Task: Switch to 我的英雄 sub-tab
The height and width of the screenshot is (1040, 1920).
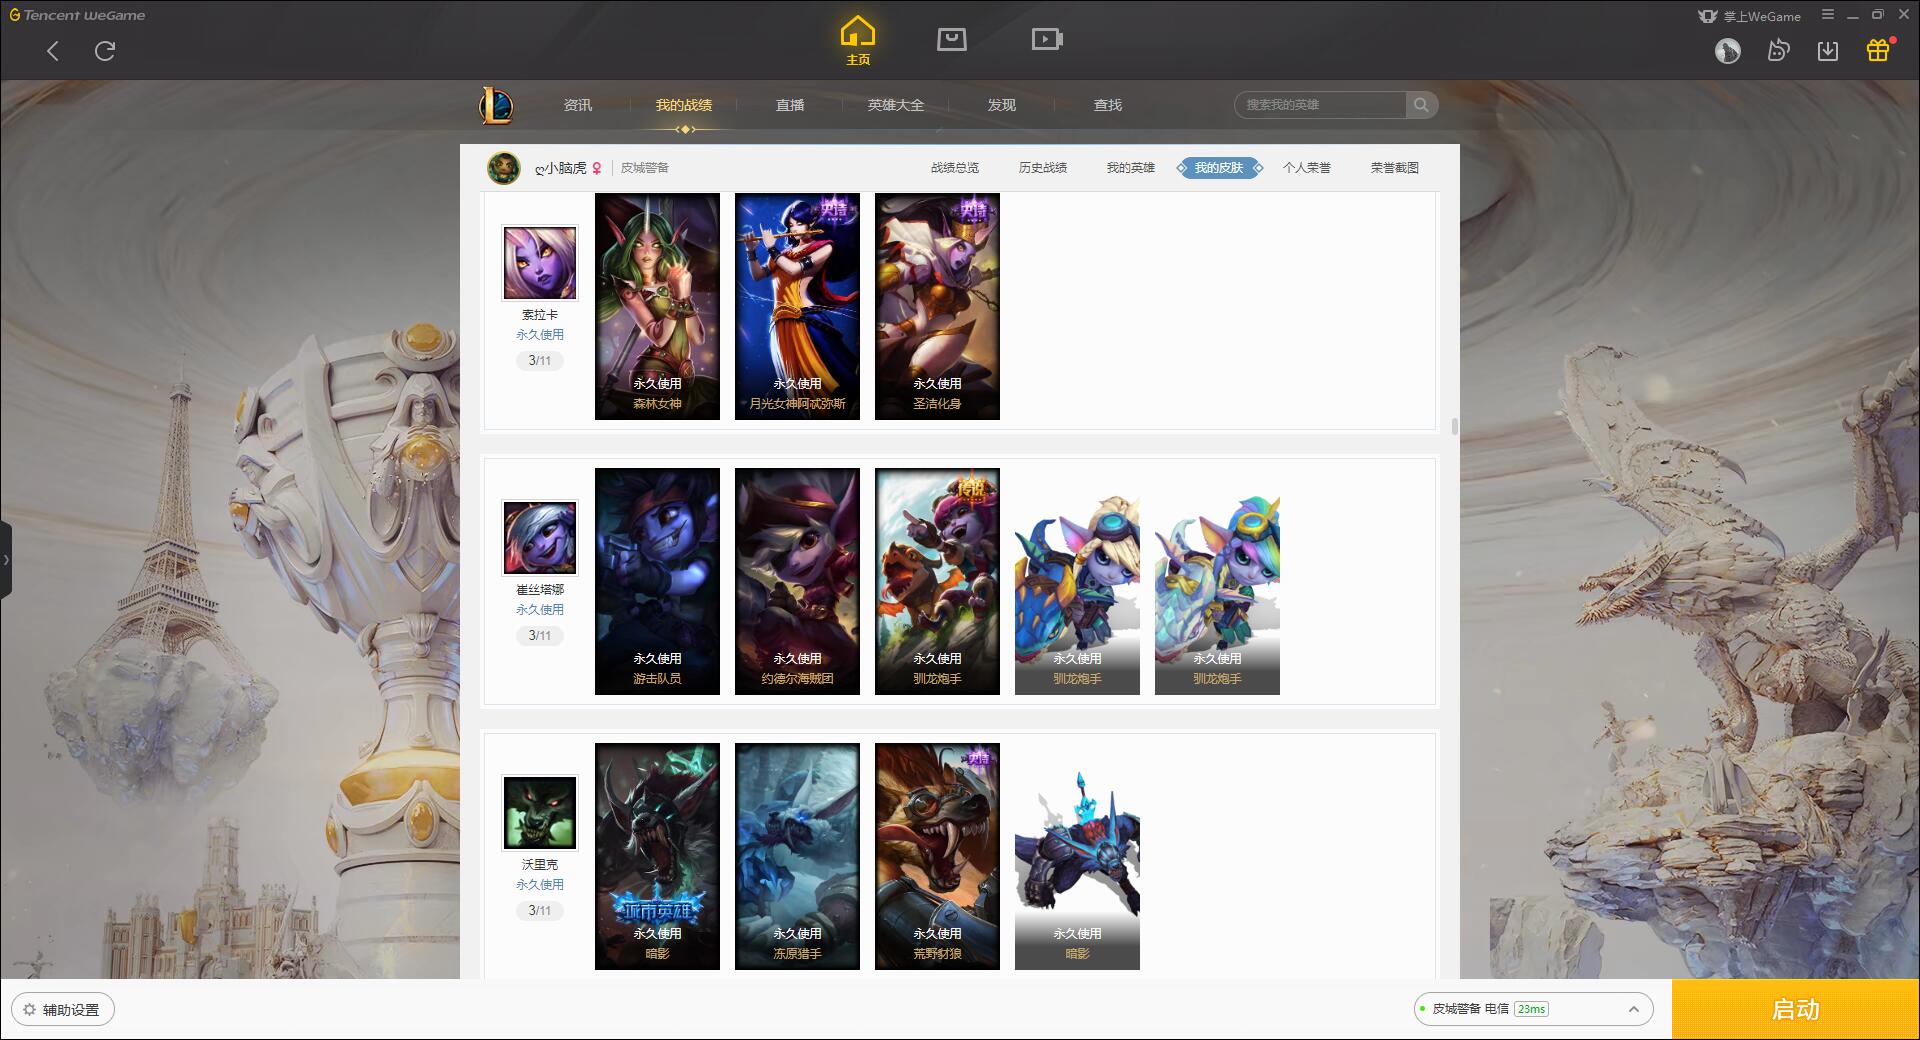Action: pyautogui.click(x=1131, y=168)
